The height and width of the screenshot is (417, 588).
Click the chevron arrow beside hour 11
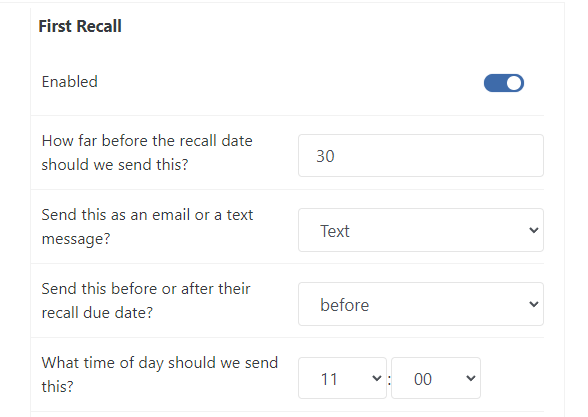376,378
